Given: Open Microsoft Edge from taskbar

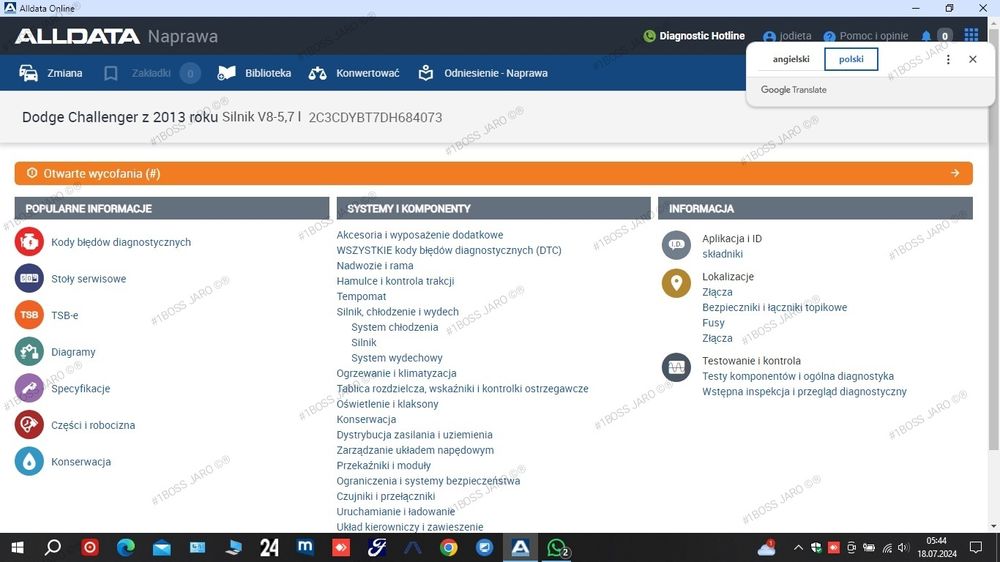Looking at the screenshot, I should tap(126, 547).
